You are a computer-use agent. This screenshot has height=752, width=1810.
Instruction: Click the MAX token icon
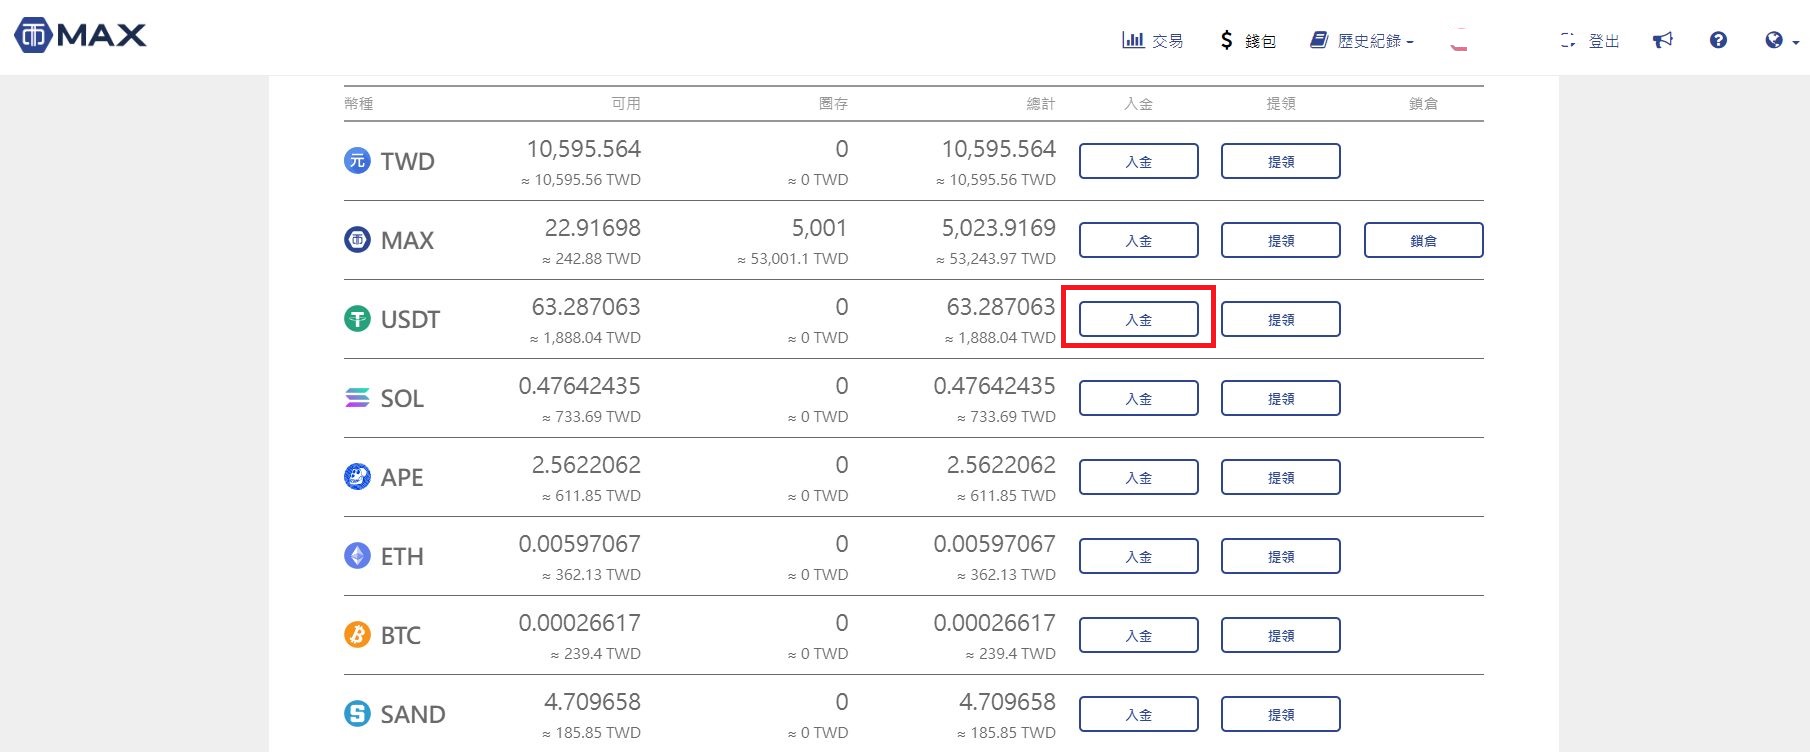tap(357, 239)
